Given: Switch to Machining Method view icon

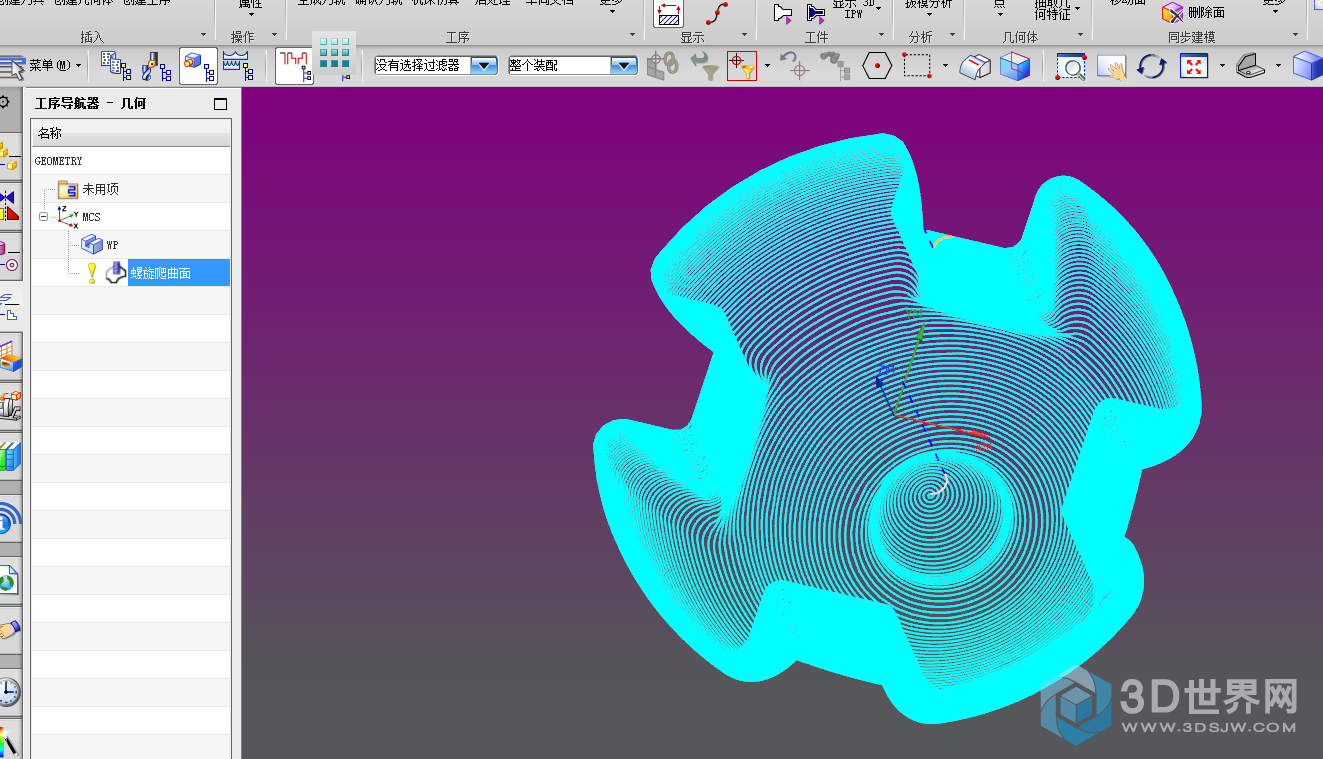Looking at the screenshot, I should [238, 67].
